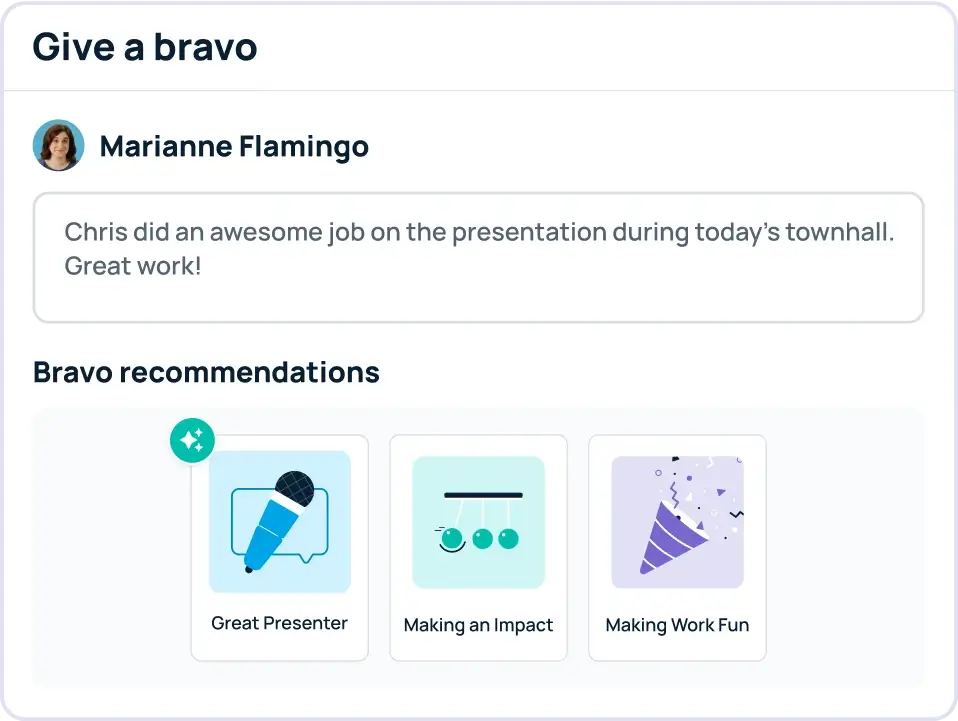Place cursor on "Great work!" in message
The image size is (958, 721).
click(x=133, y=267)
